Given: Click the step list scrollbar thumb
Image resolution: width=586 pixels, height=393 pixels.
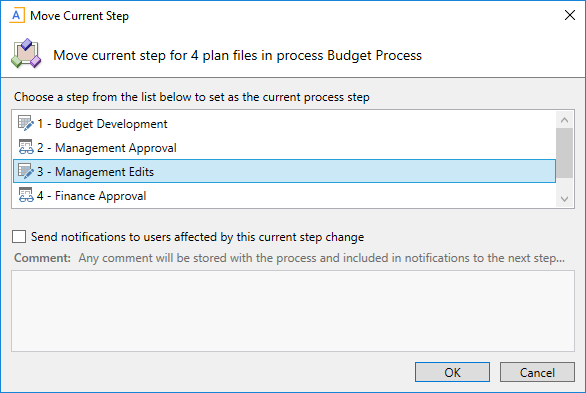Looking at the screenshot, I should [x=564, y=153].
